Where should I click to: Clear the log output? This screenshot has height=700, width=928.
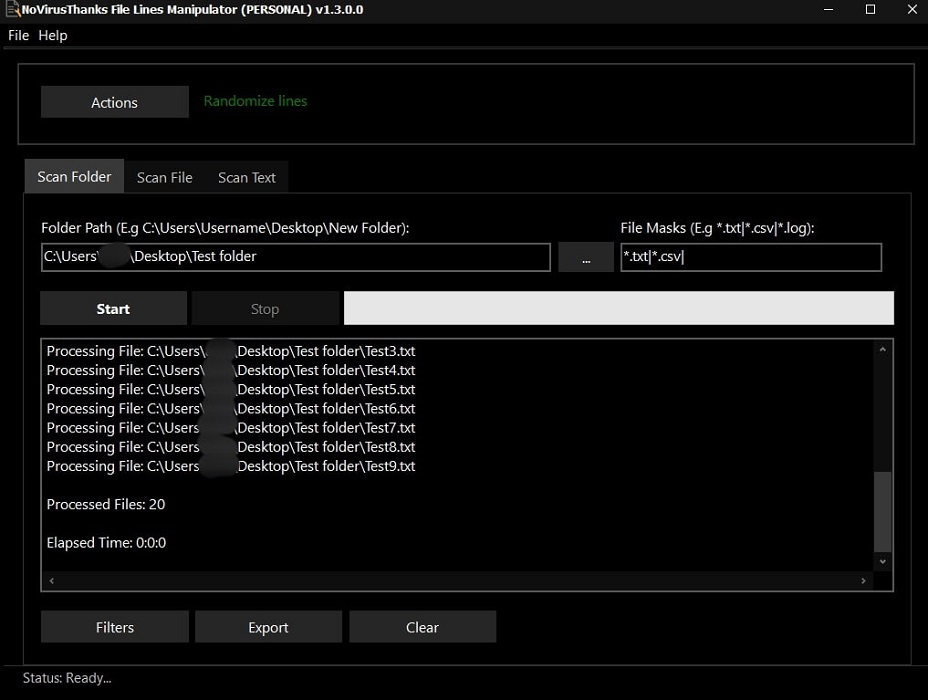[x=422, y=627]
